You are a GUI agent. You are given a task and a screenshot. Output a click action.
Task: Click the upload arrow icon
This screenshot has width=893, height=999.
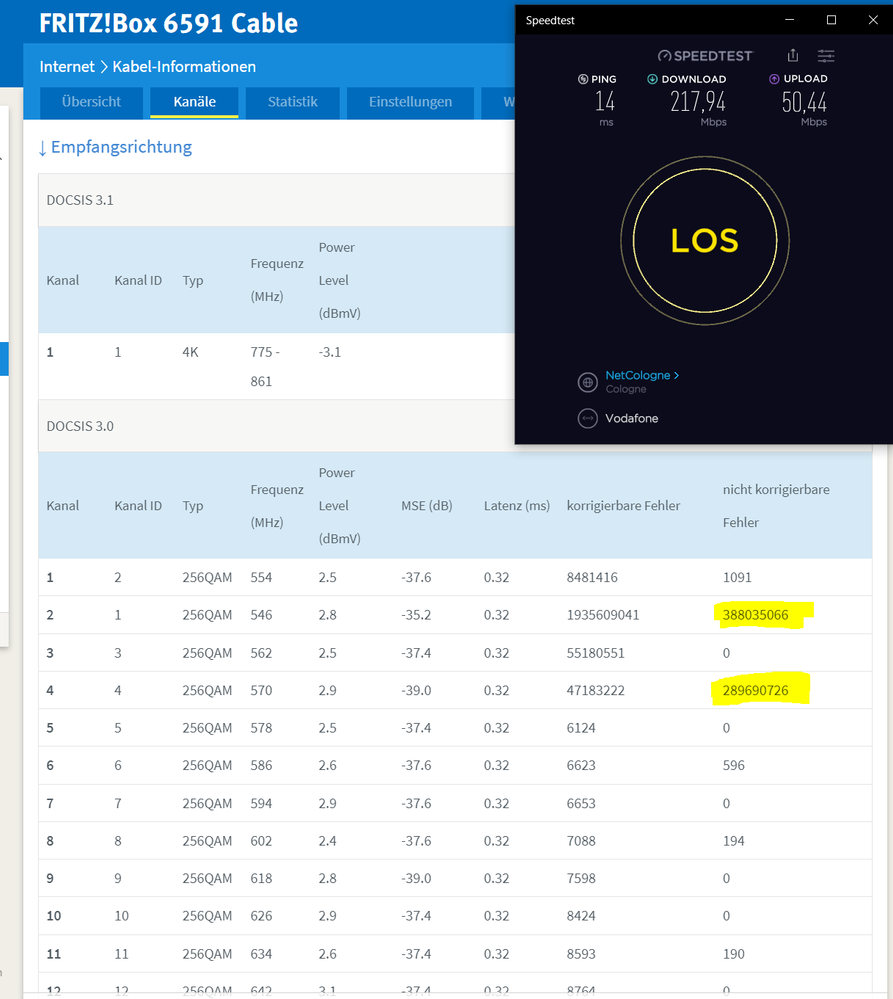(x=774, y=79)
